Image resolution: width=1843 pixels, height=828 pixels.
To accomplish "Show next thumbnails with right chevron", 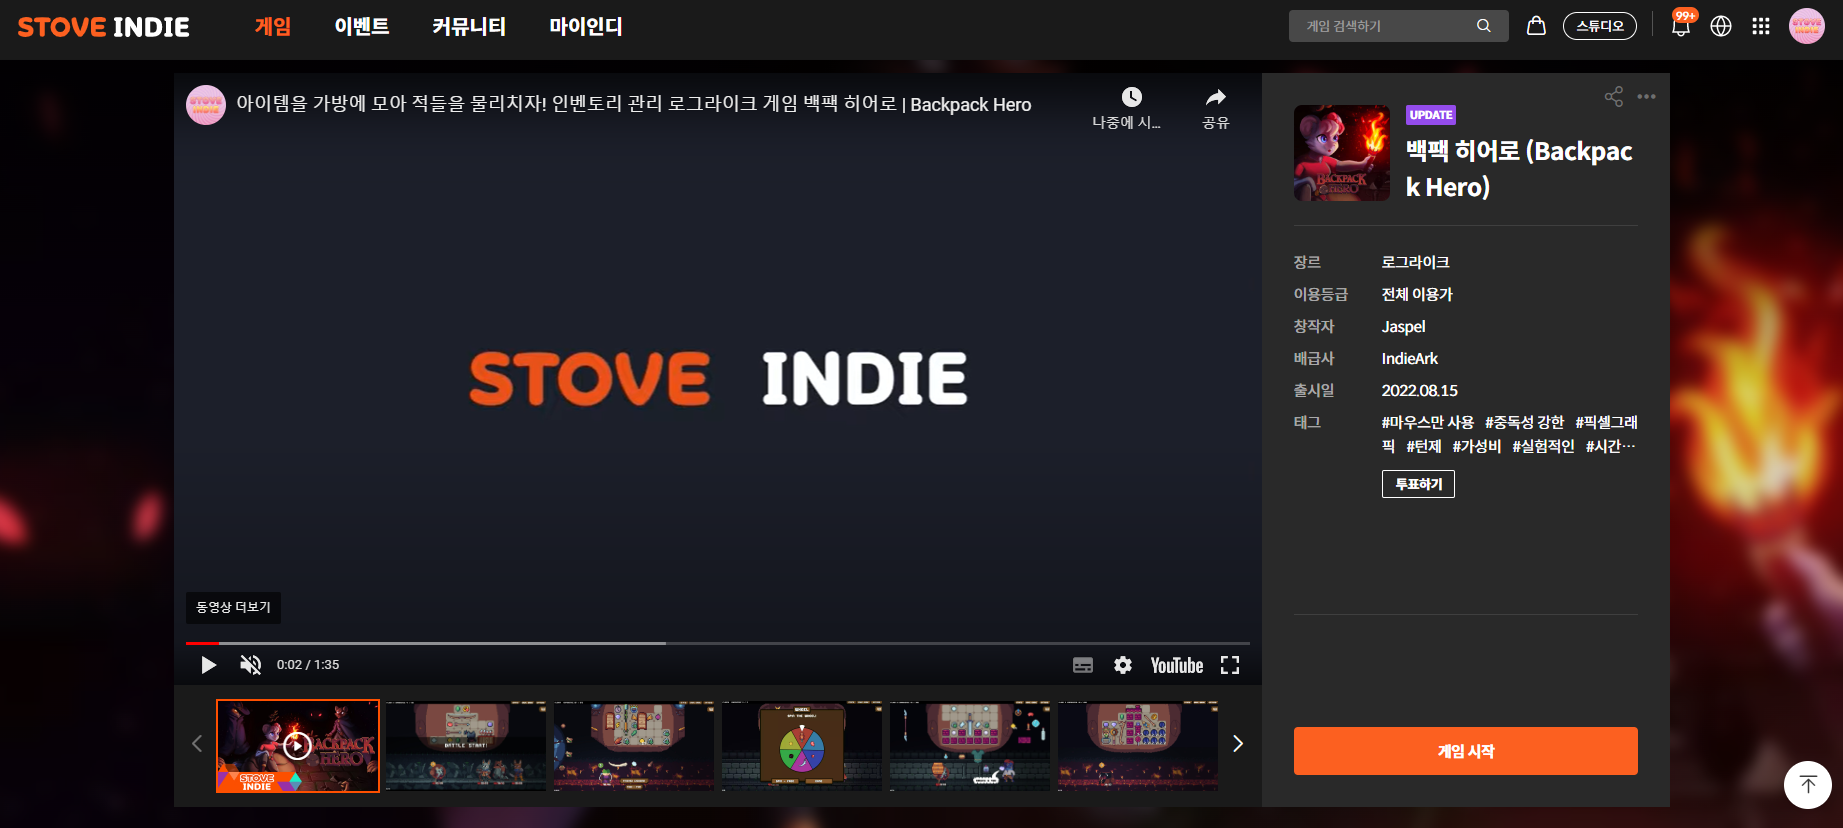I will tap(1238, 744).
